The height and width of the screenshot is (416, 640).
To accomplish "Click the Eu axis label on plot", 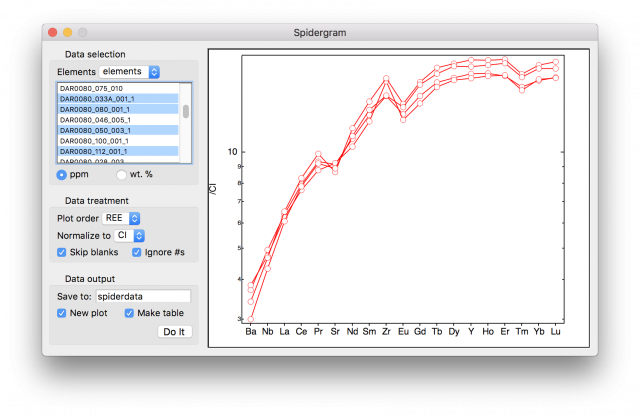I will click(x=403, y=331).
